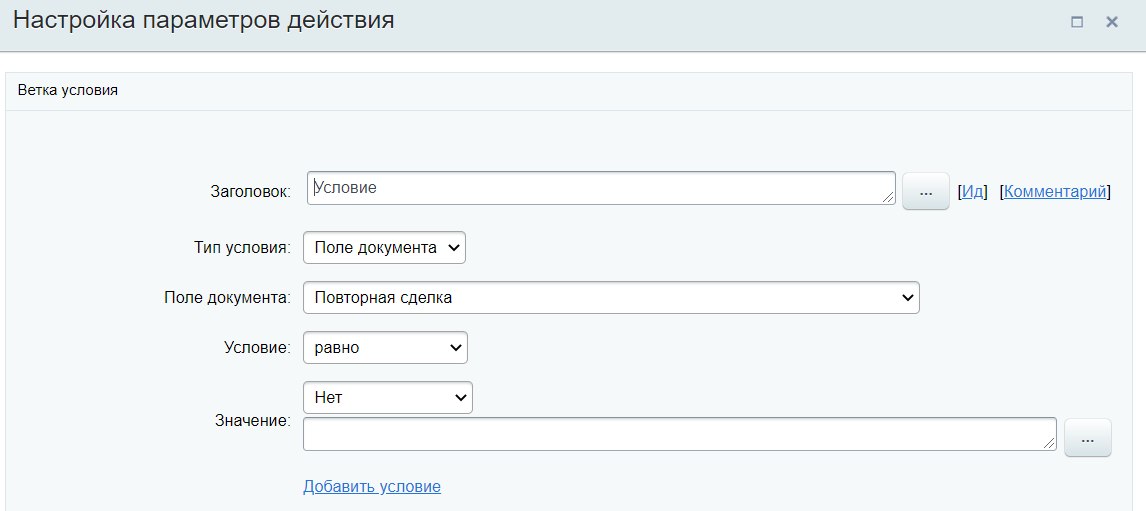Click the Заголовок text field
1146x511 pixels.
(x=601, y=188)
